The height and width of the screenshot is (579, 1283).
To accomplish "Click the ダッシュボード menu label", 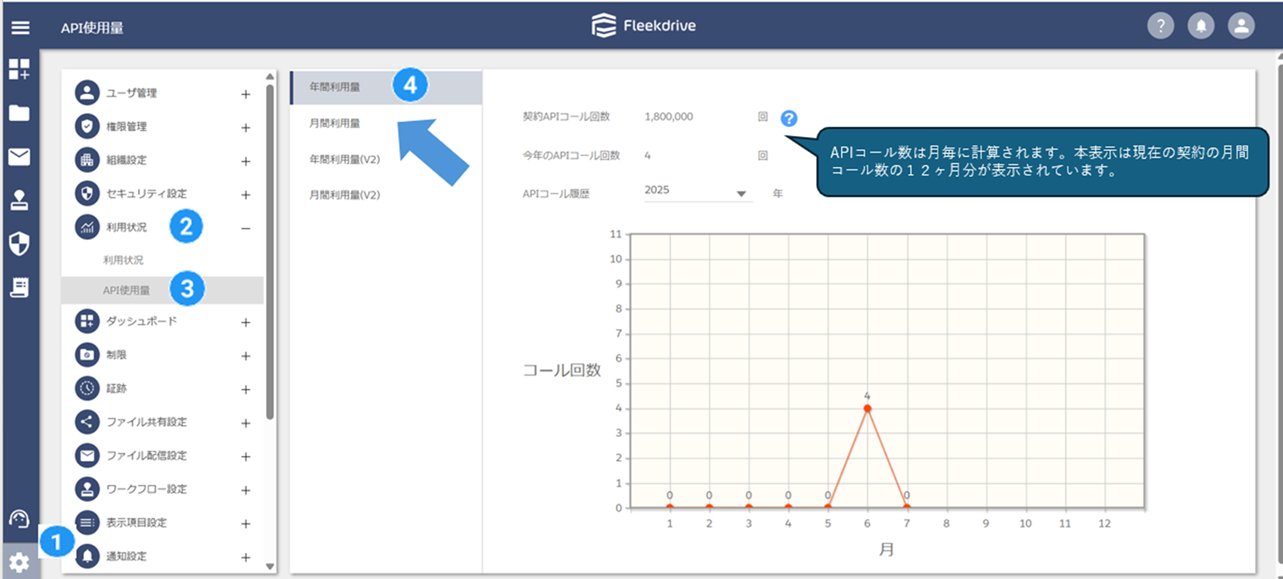I will click(x=142, y=321).
